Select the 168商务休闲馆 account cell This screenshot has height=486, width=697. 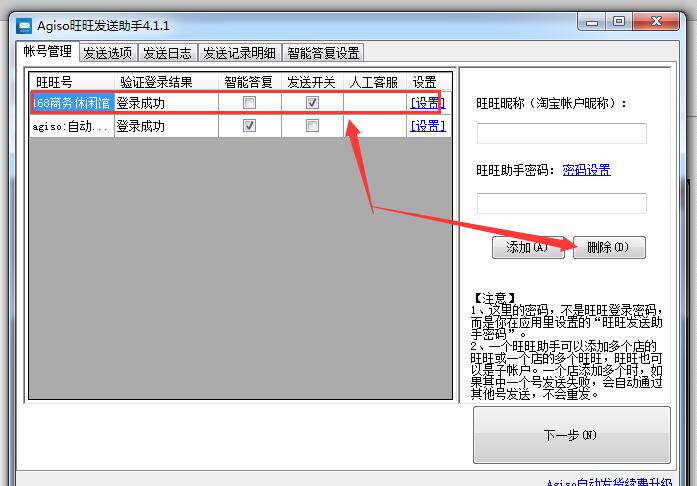tap(72, 103)
